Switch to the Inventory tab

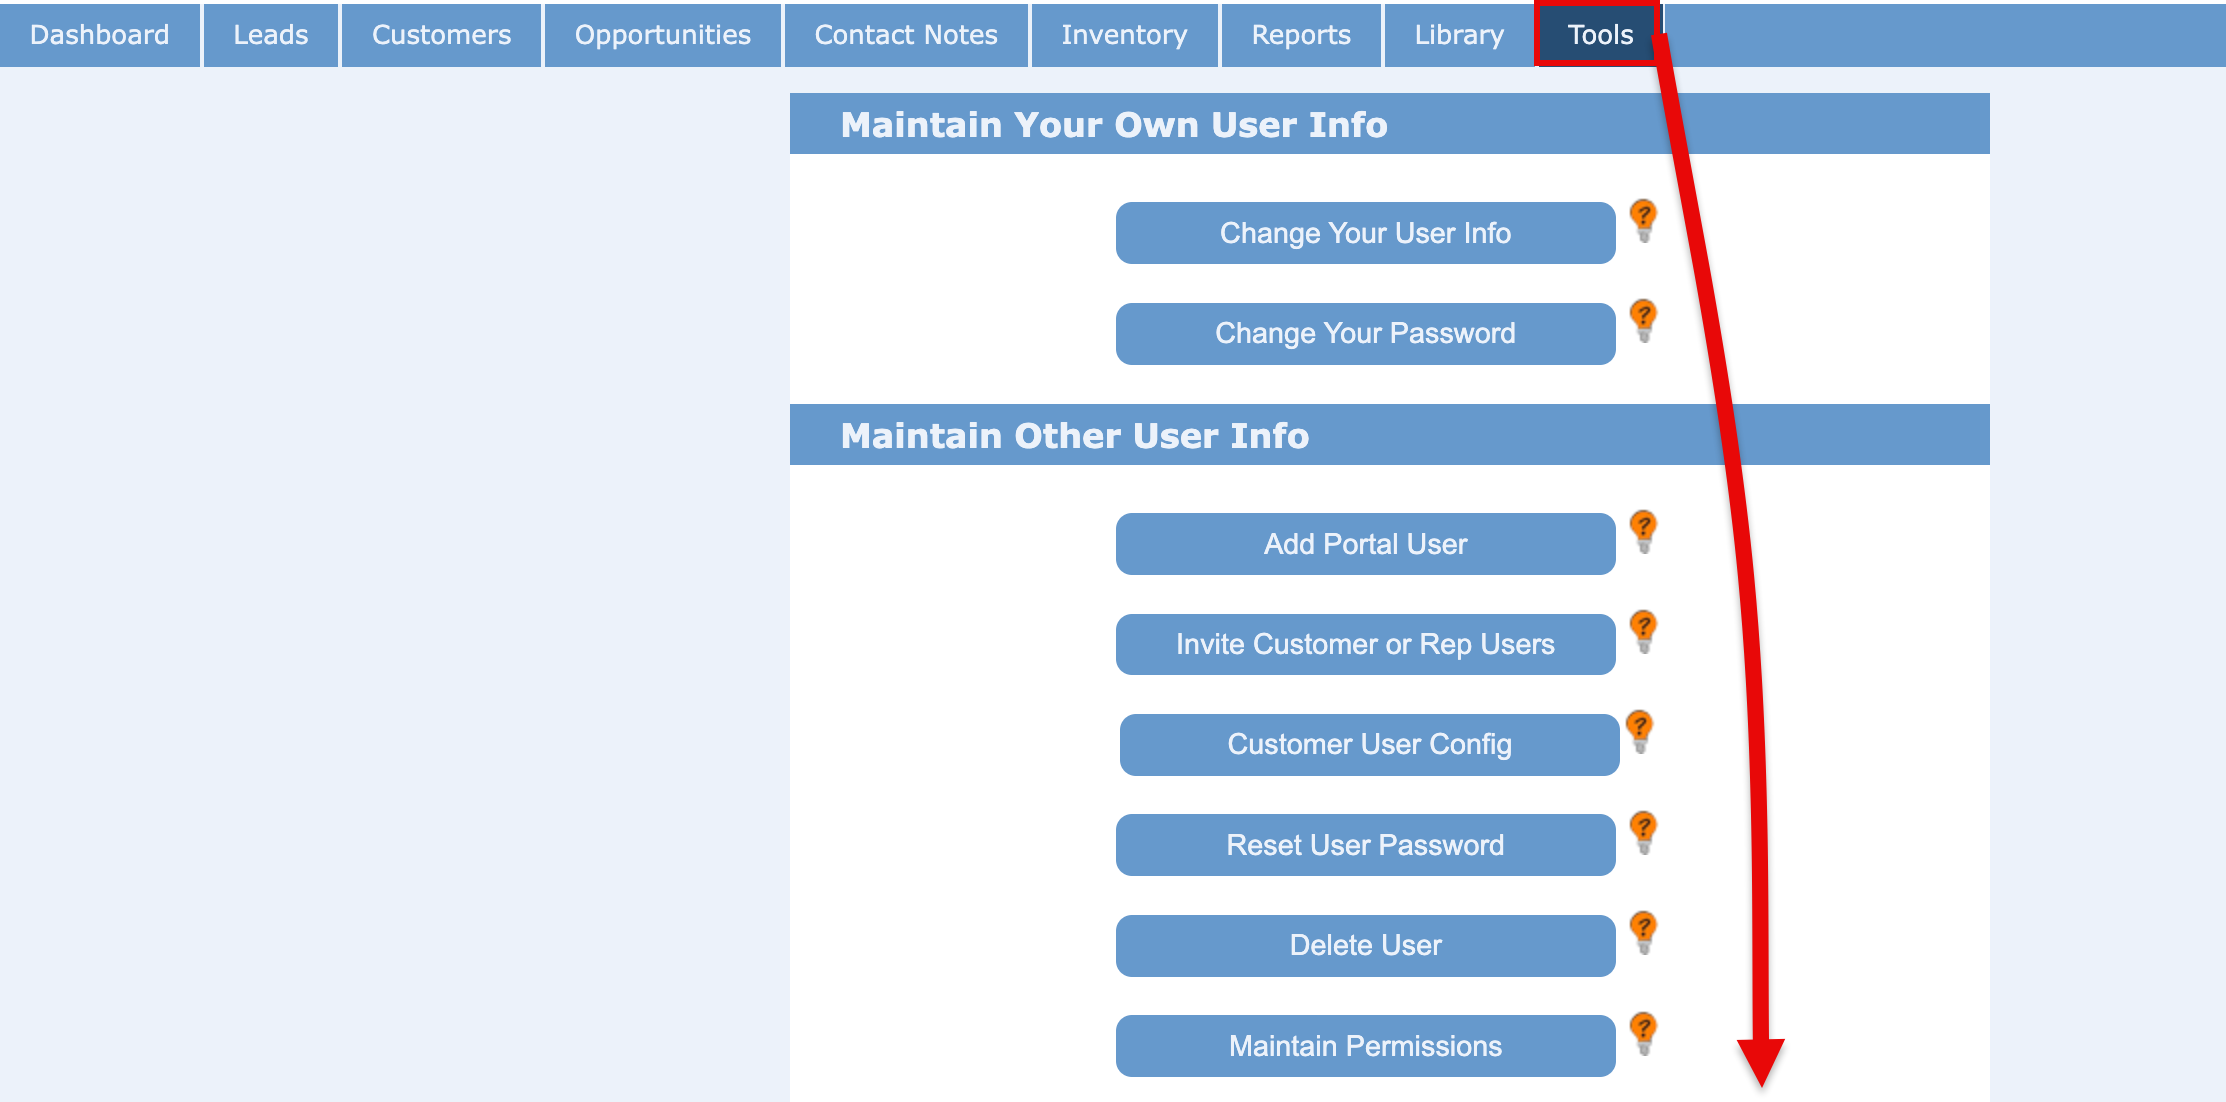pos(1124,35)
